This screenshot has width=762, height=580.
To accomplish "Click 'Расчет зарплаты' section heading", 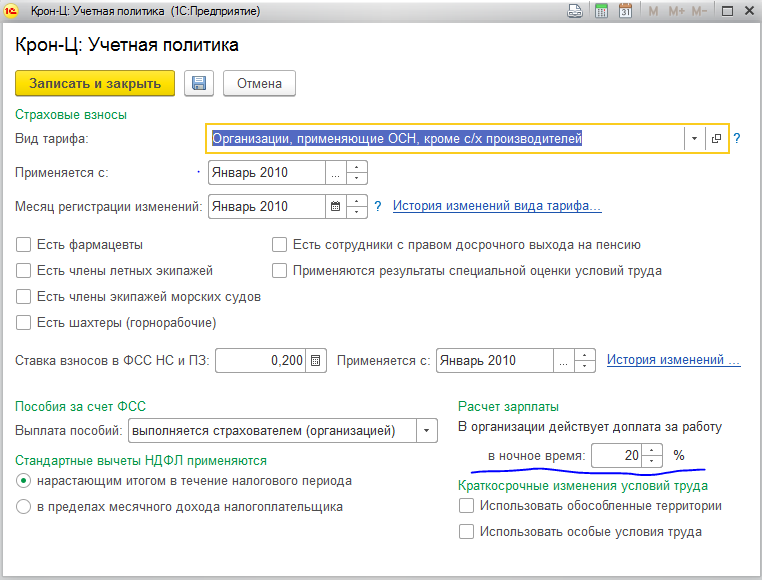I will [508, 406].
